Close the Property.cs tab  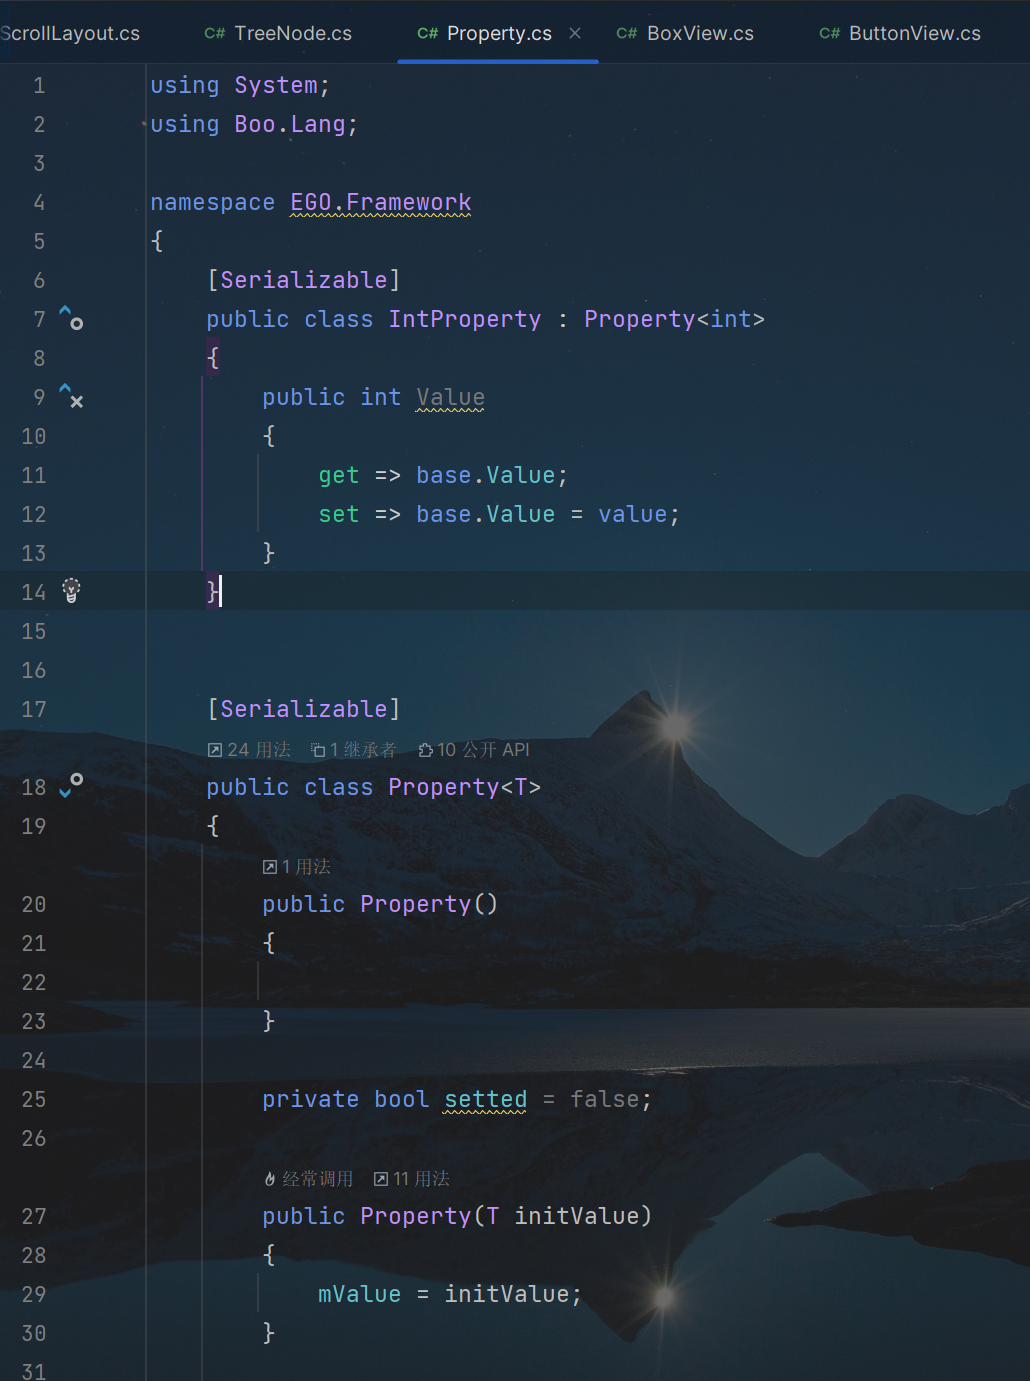[575, 33]
